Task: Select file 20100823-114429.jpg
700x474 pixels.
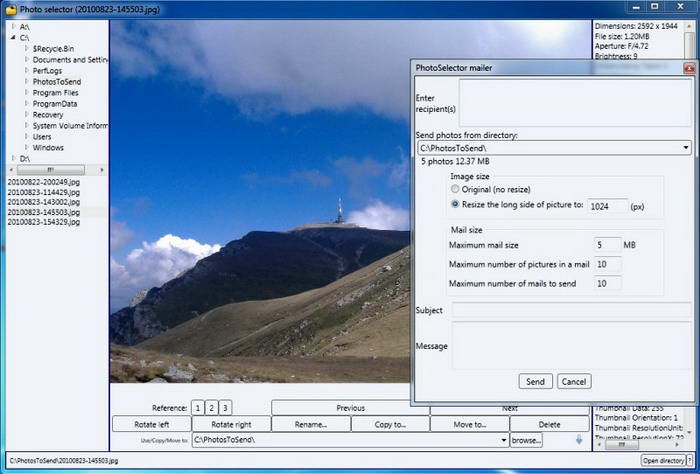Action: 44,192
